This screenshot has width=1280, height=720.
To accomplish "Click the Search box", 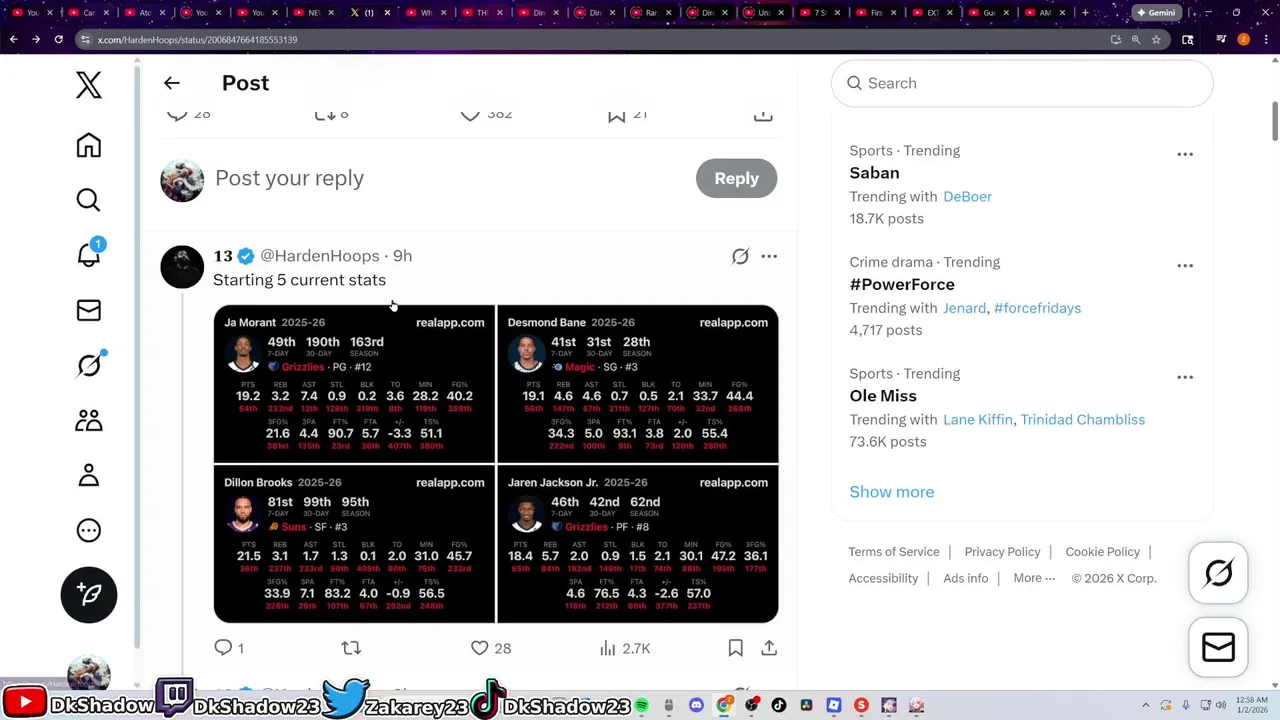I will click(1022, 83).
